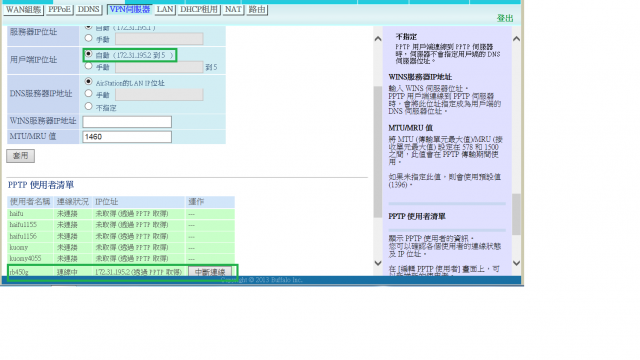Image resolution: width=640 pixels, height=360 pixels.
Task: Click 中斷連線 to disconnect rb450g
Action: click(210, 271)
